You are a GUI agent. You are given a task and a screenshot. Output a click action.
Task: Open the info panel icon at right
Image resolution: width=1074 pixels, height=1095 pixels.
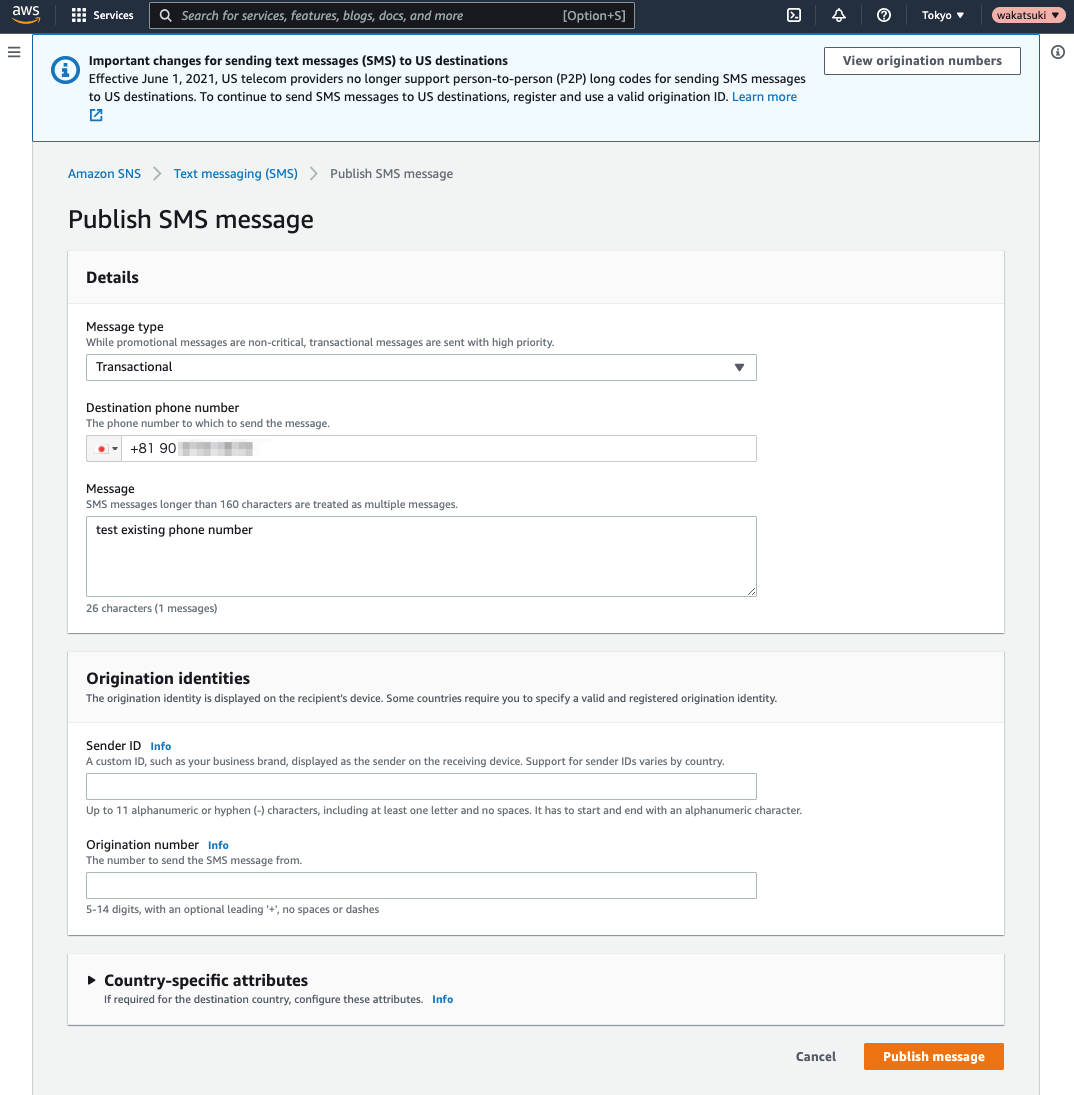tap(1058, 52)
